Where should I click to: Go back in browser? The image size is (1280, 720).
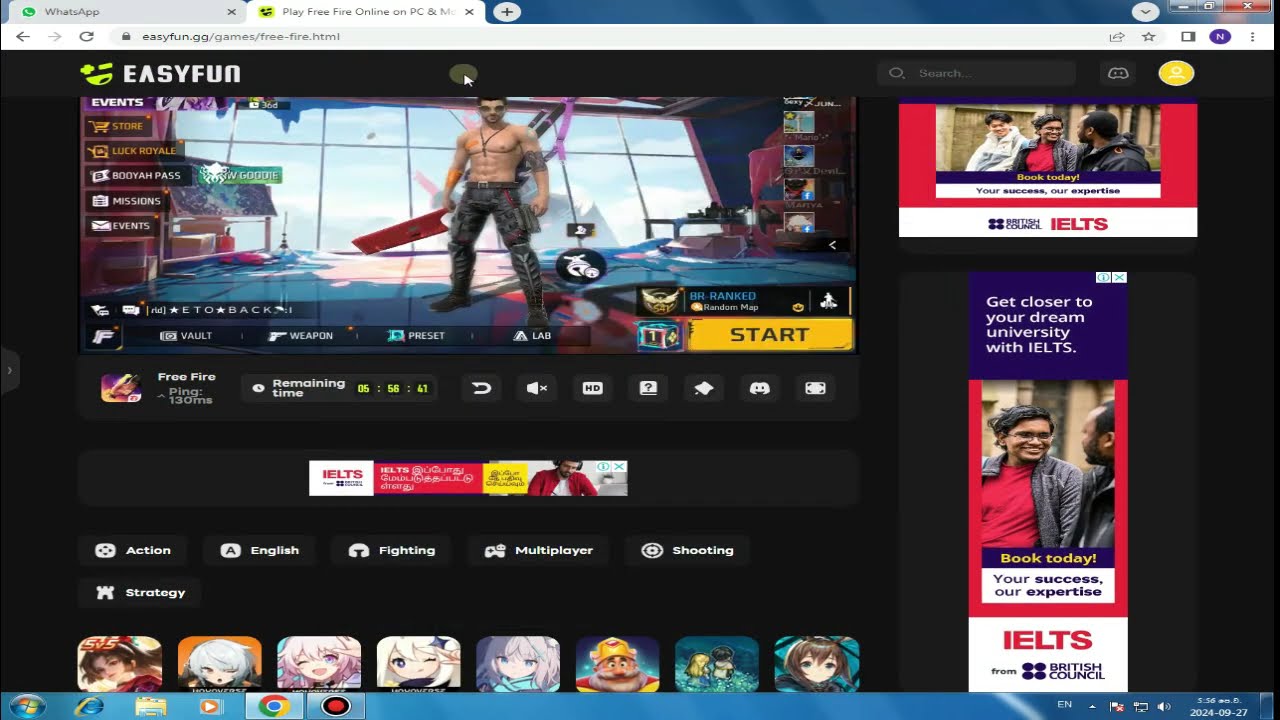coord(23,36)
